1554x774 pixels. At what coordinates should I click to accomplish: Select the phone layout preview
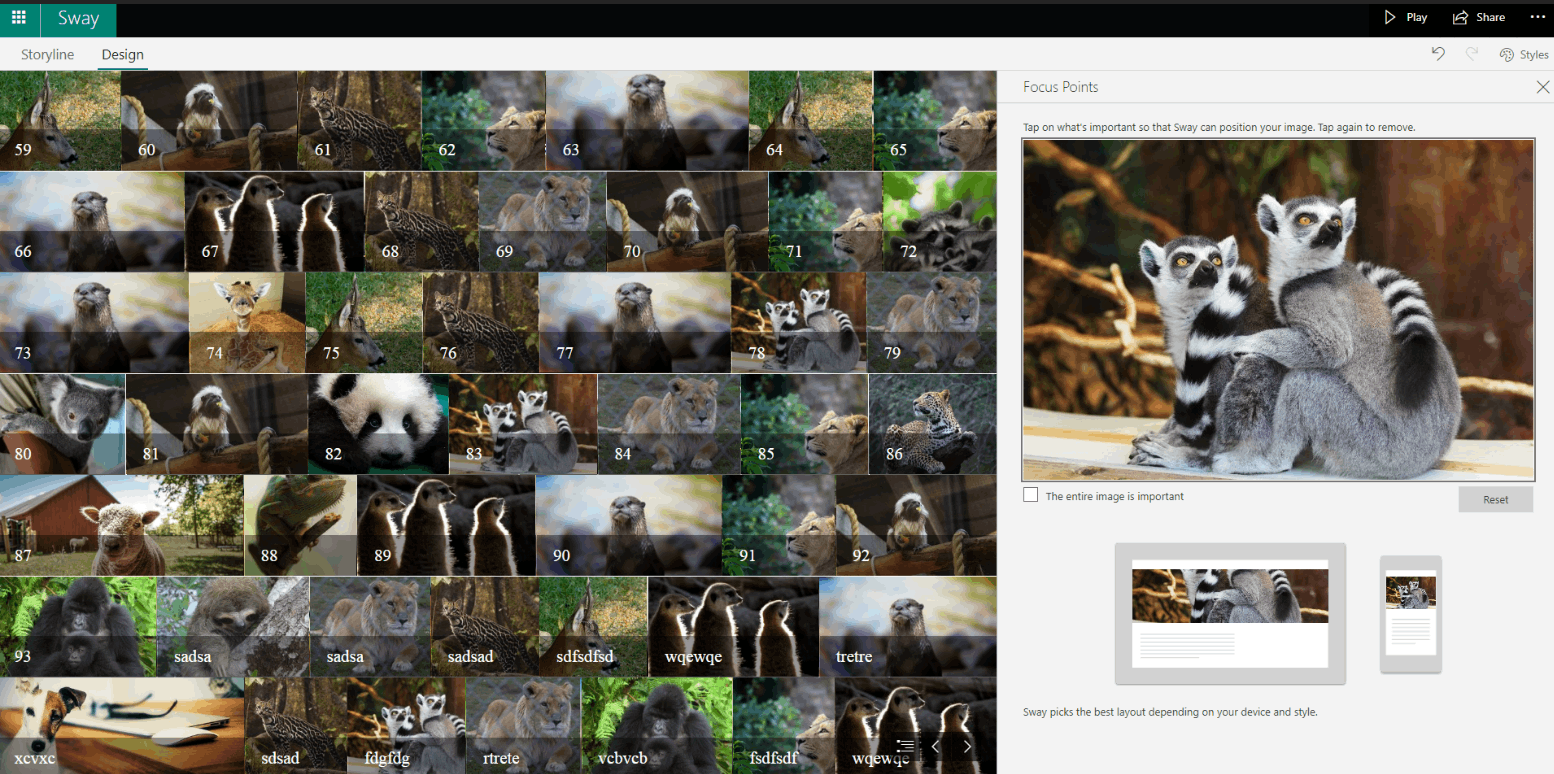point(1410,614)
